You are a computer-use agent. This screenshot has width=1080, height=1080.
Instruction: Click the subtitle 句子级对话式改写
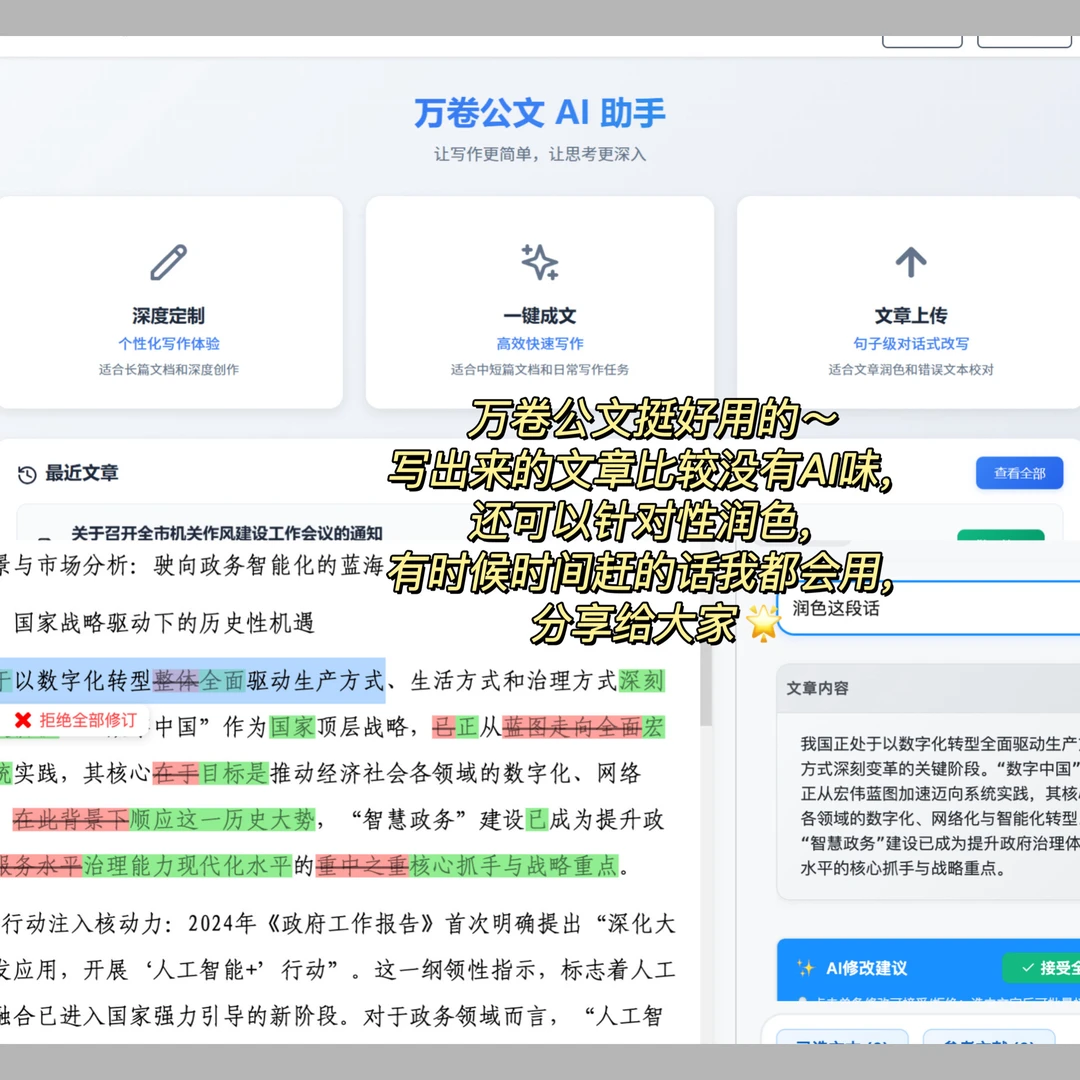pyautogui.click(x=911, y=343)
